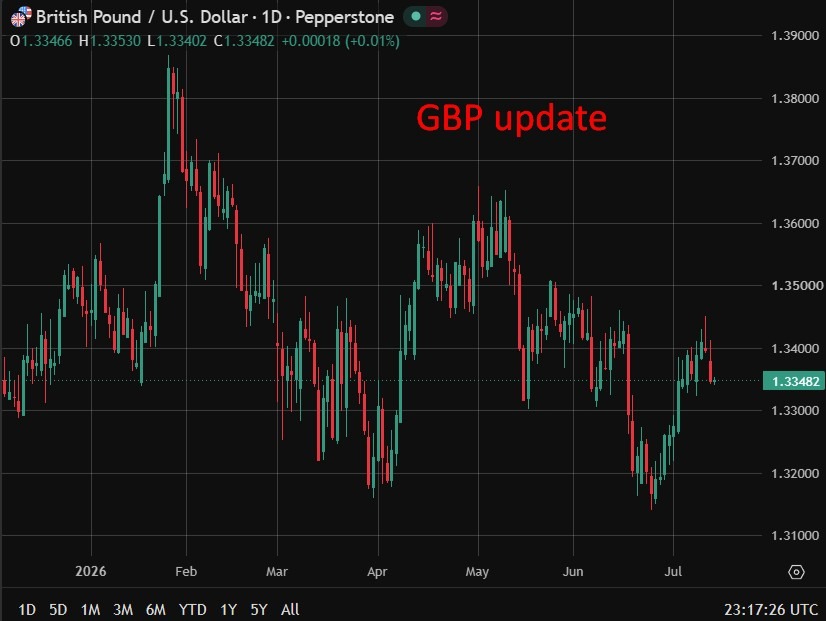The width and height of the screenshot is (826, 621).
Task: Click the pink data mode wave icon
Action: (436, 16)
